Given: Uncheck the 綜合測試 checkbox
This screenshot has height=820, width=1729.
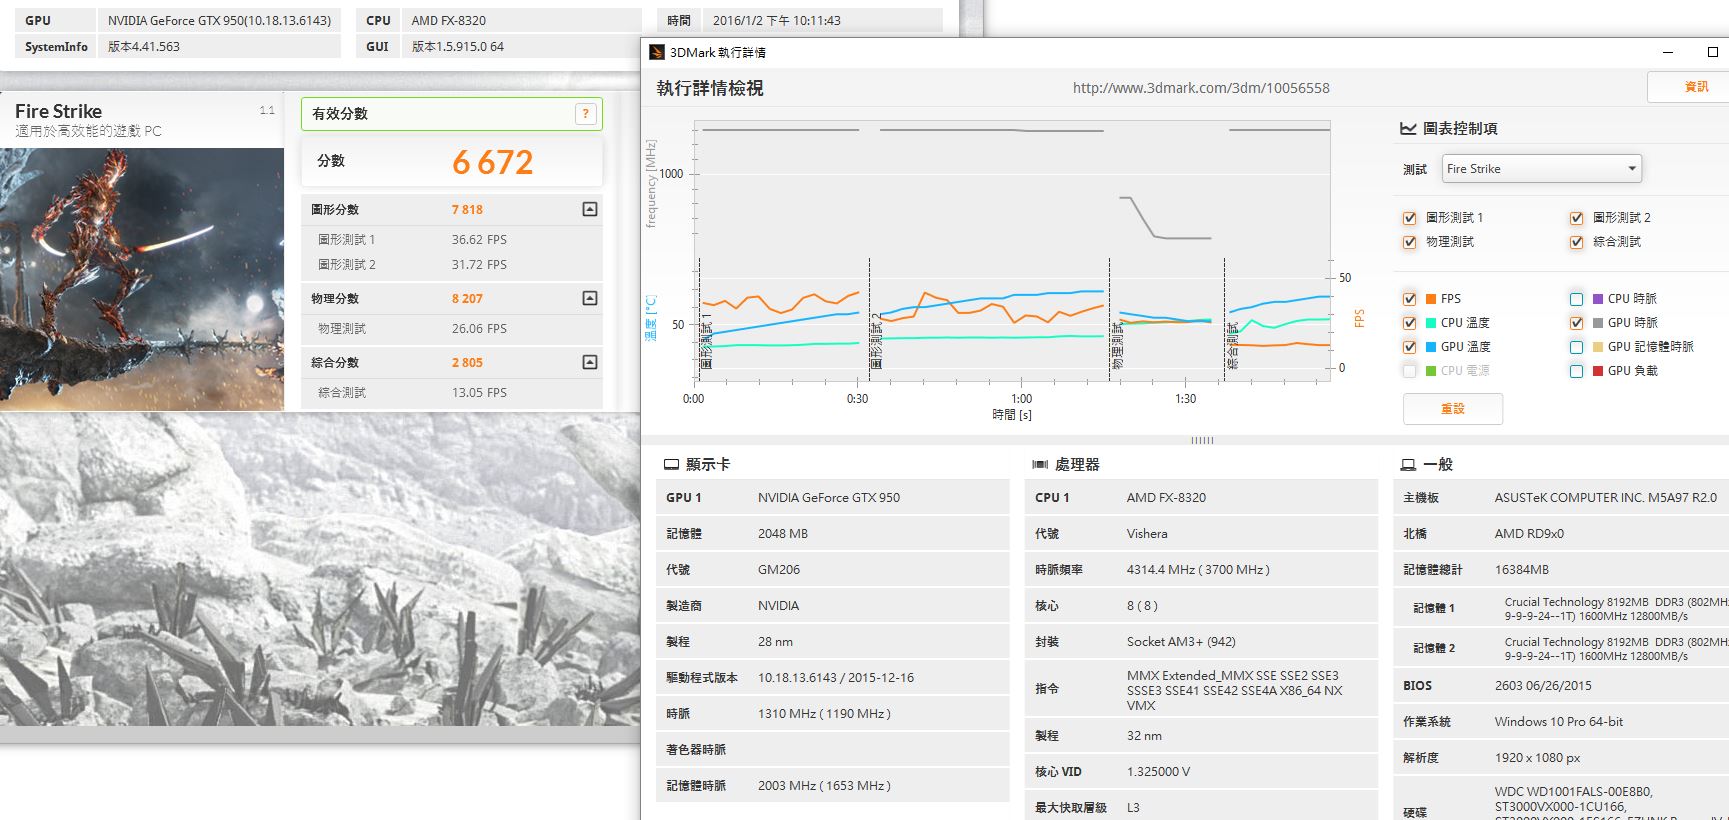Looking at the screenshot, I should [1576, 242].
